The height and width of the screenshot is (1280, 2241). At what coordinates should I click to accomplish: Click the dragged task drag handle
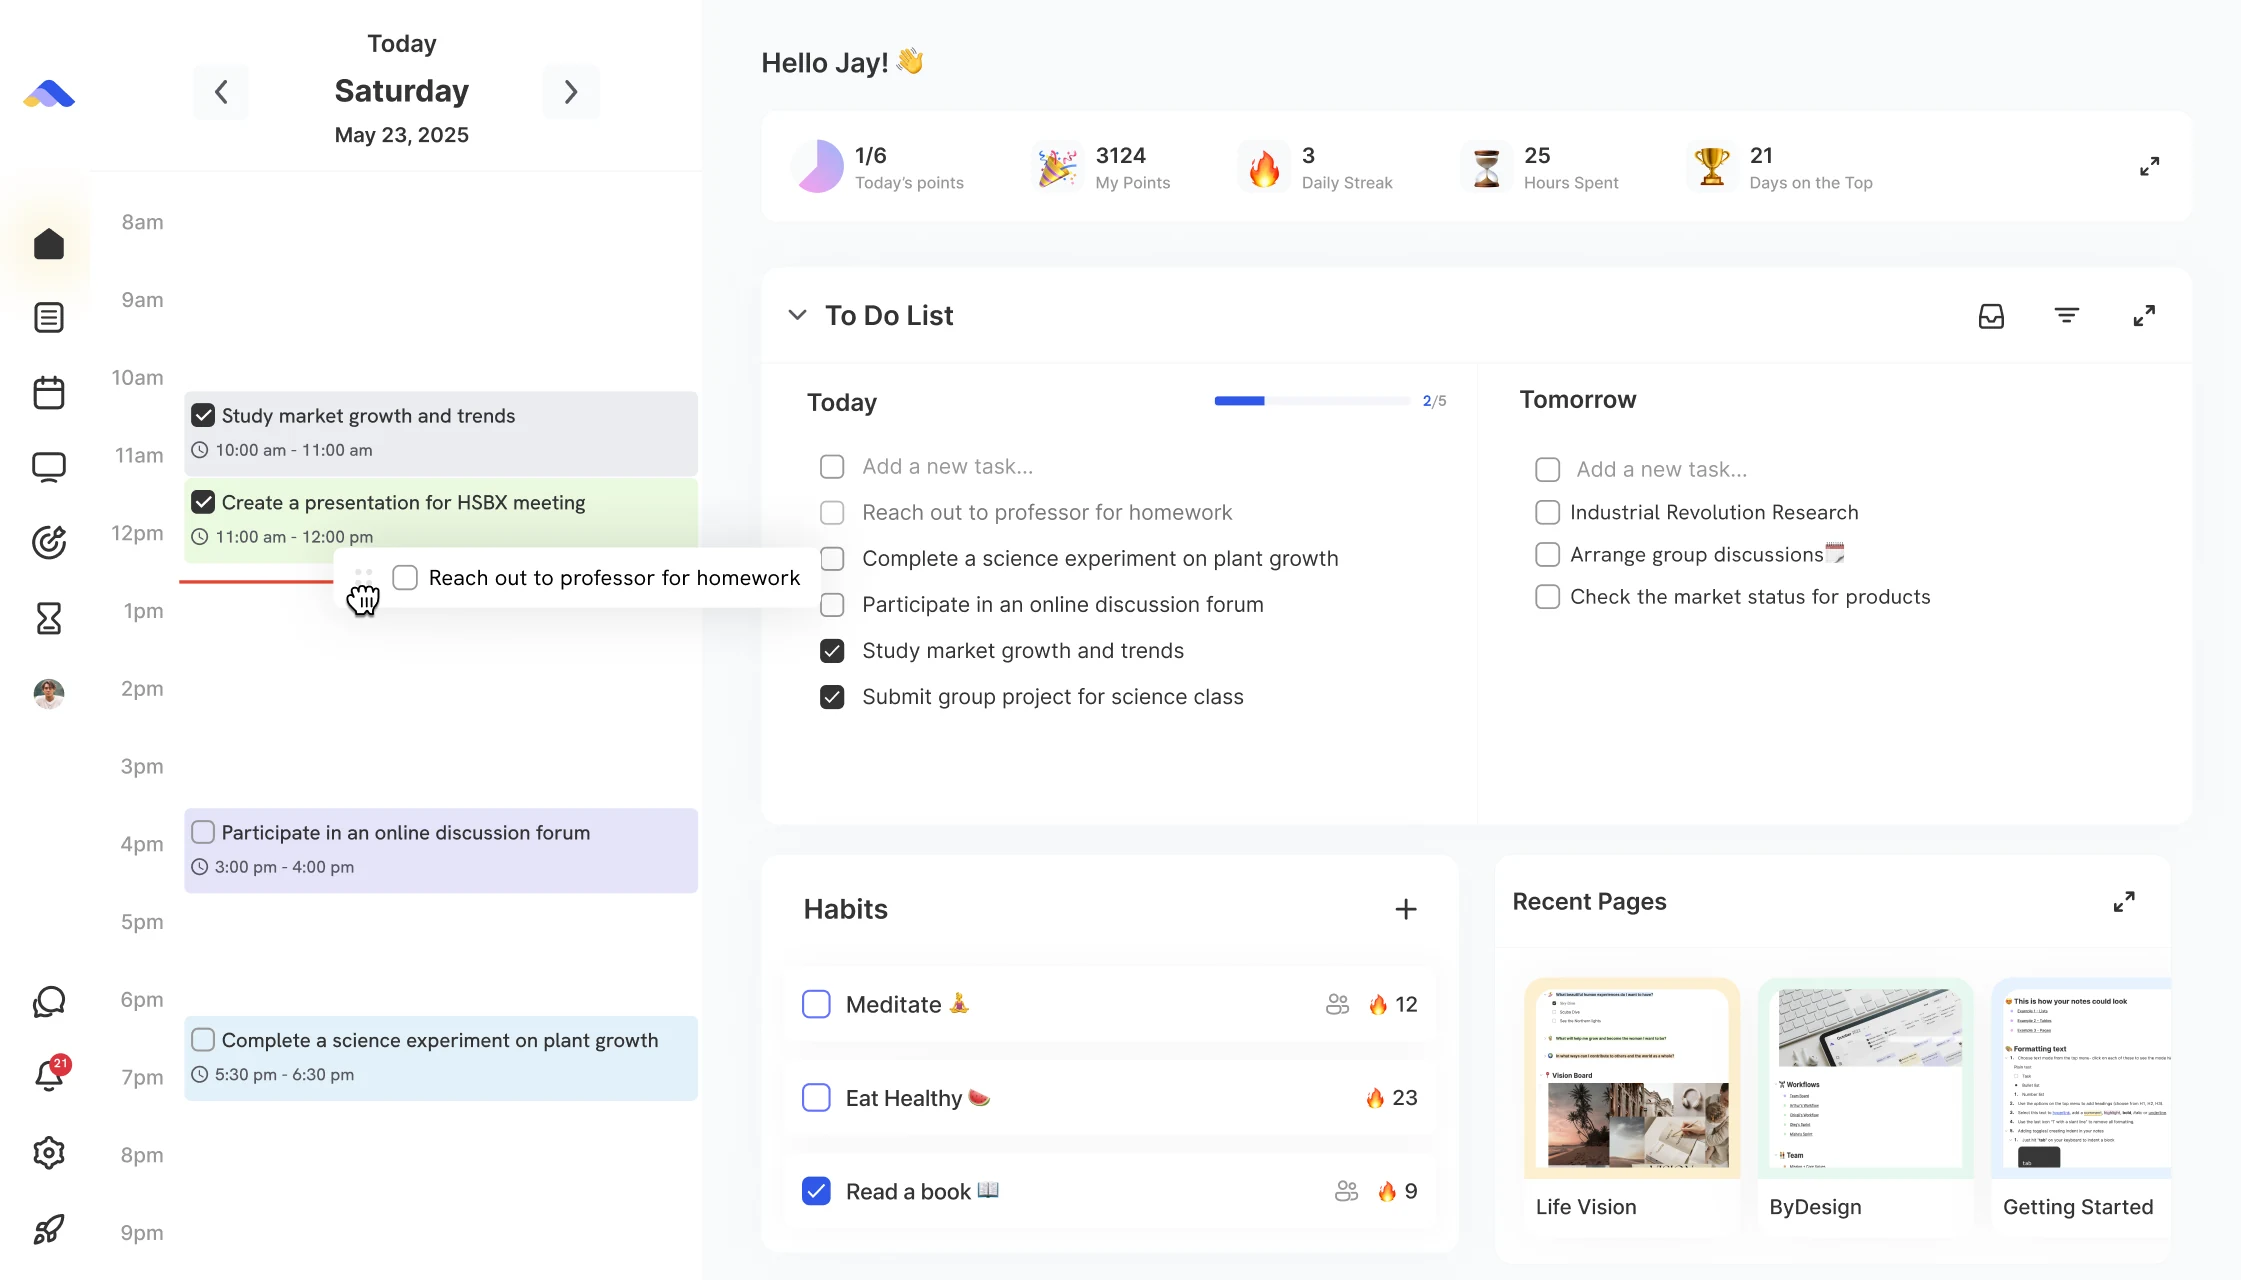point(363,578)
